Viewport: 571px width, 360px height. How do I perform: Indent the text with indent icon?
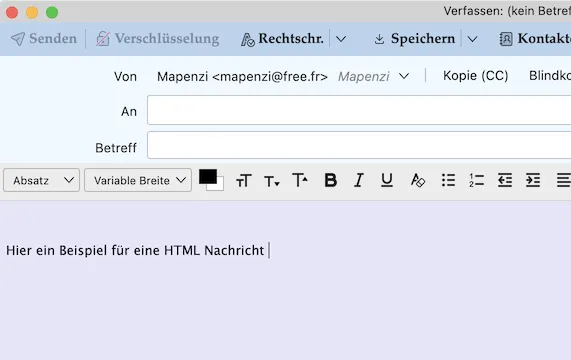(x=533, y=180)
